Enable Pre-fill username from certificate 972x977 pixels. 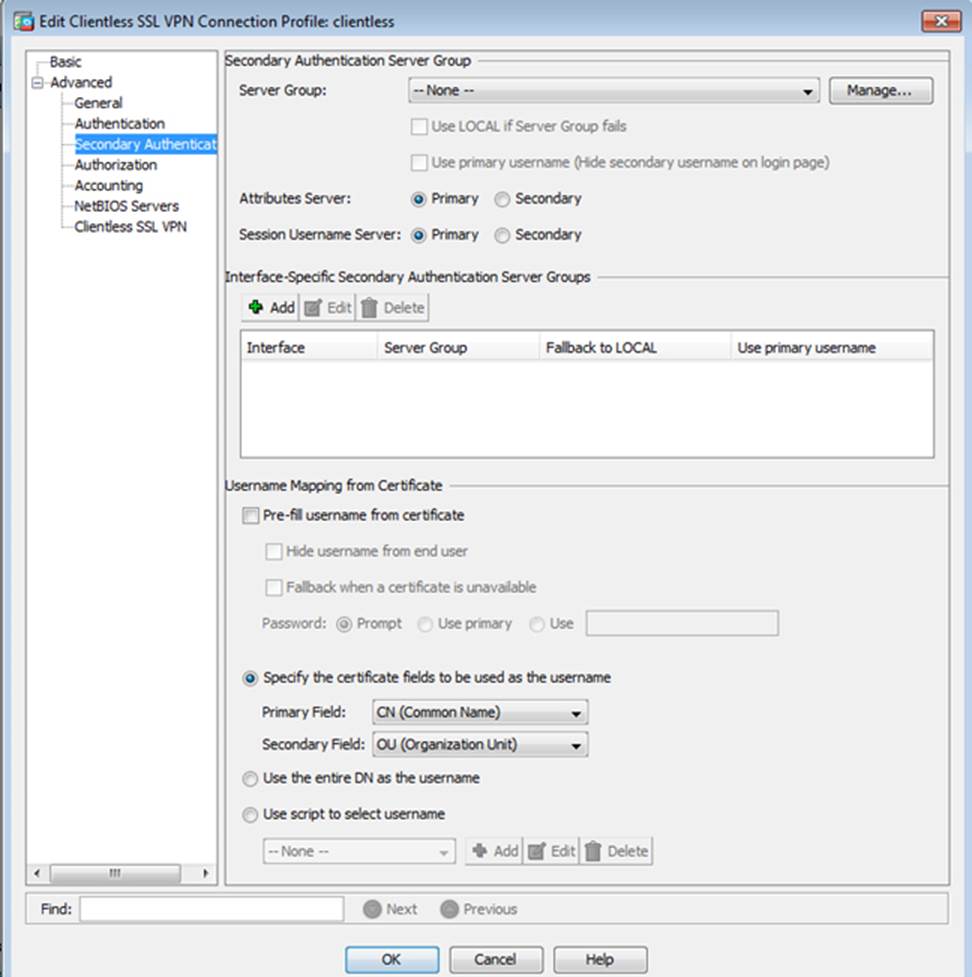click(250, 516)
